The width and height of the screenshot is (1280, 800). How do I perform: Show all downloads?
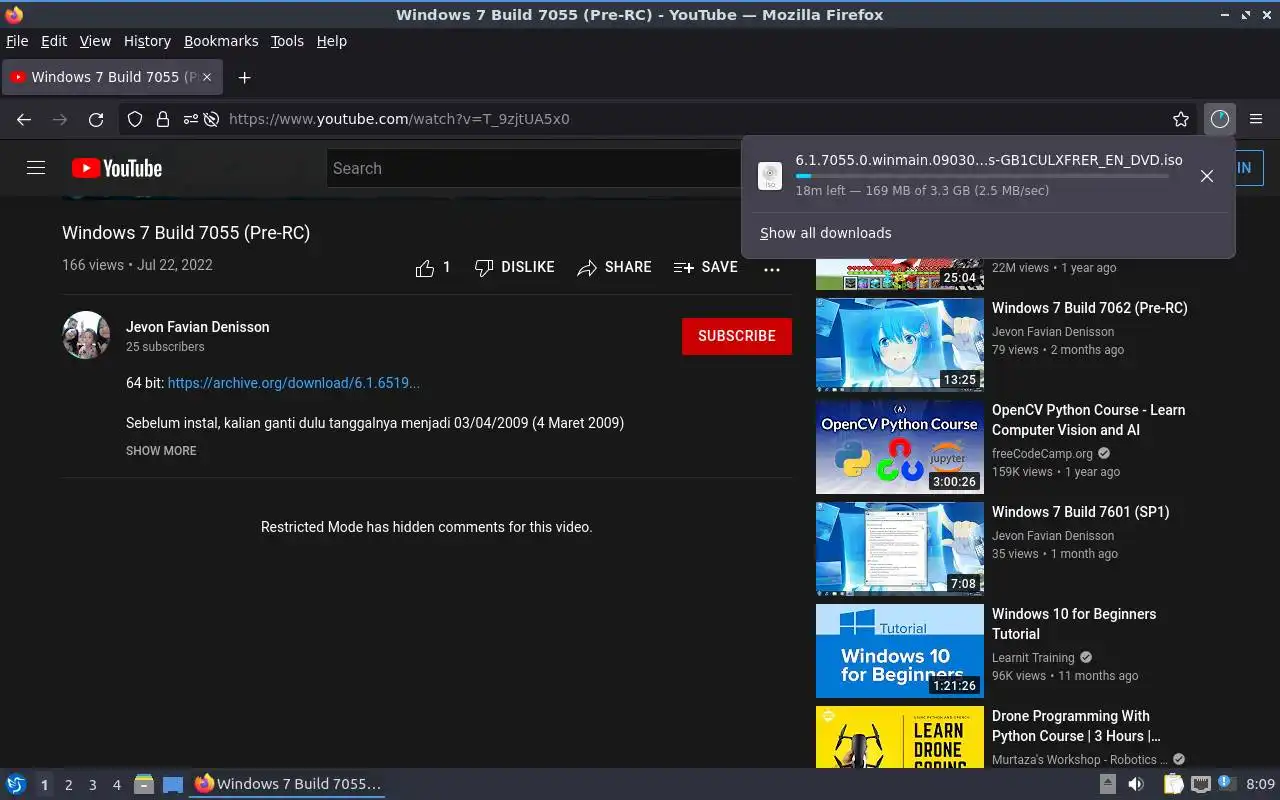point(825,233)
